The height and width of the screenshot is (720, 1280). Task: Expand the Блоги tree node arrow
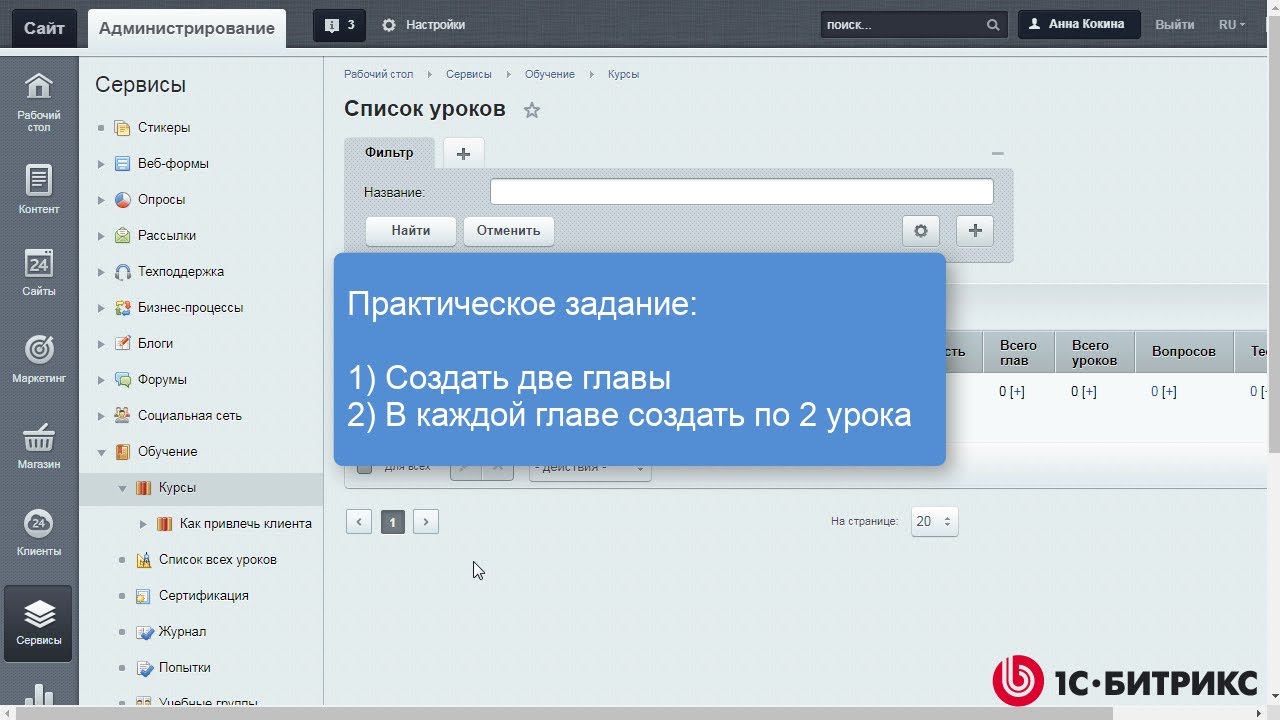click(x=101, y=344)
